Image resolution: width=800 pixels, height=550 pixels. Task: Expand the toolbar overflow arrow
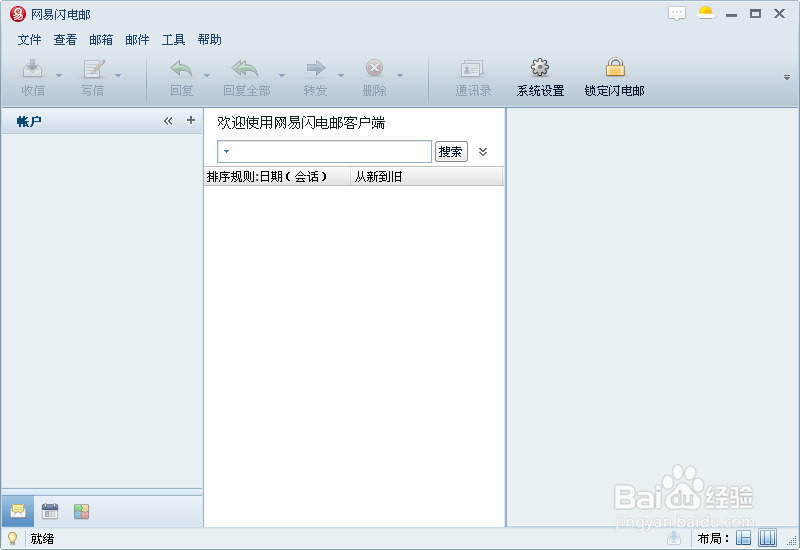pos(787,78)
